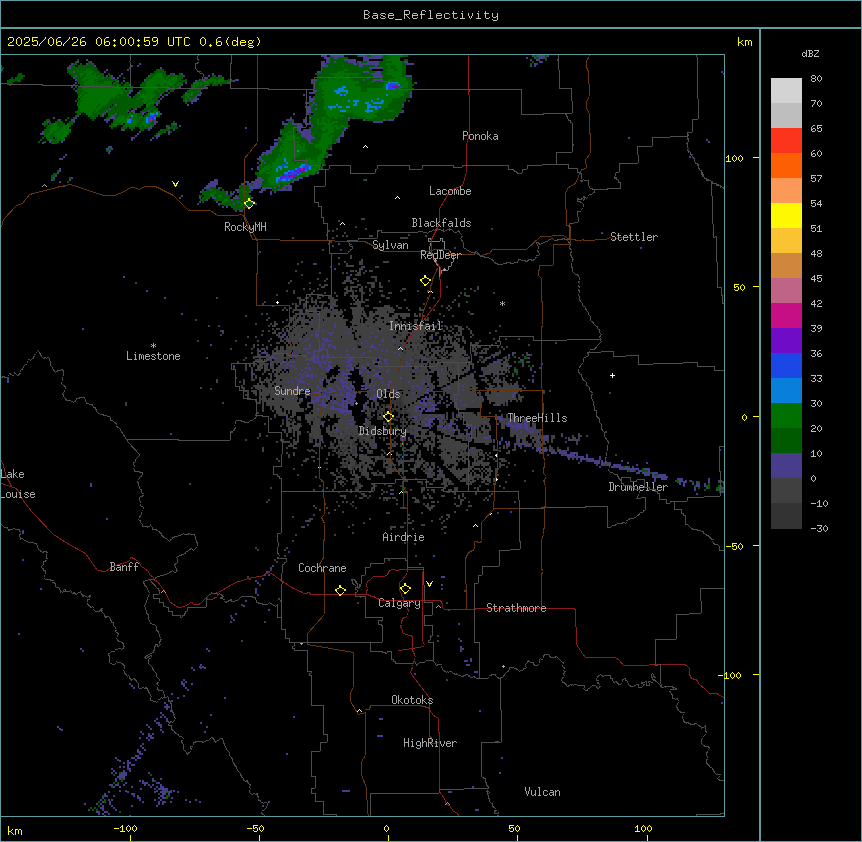Select the white plus marker northwest of Drumheller

click(612, 375)
